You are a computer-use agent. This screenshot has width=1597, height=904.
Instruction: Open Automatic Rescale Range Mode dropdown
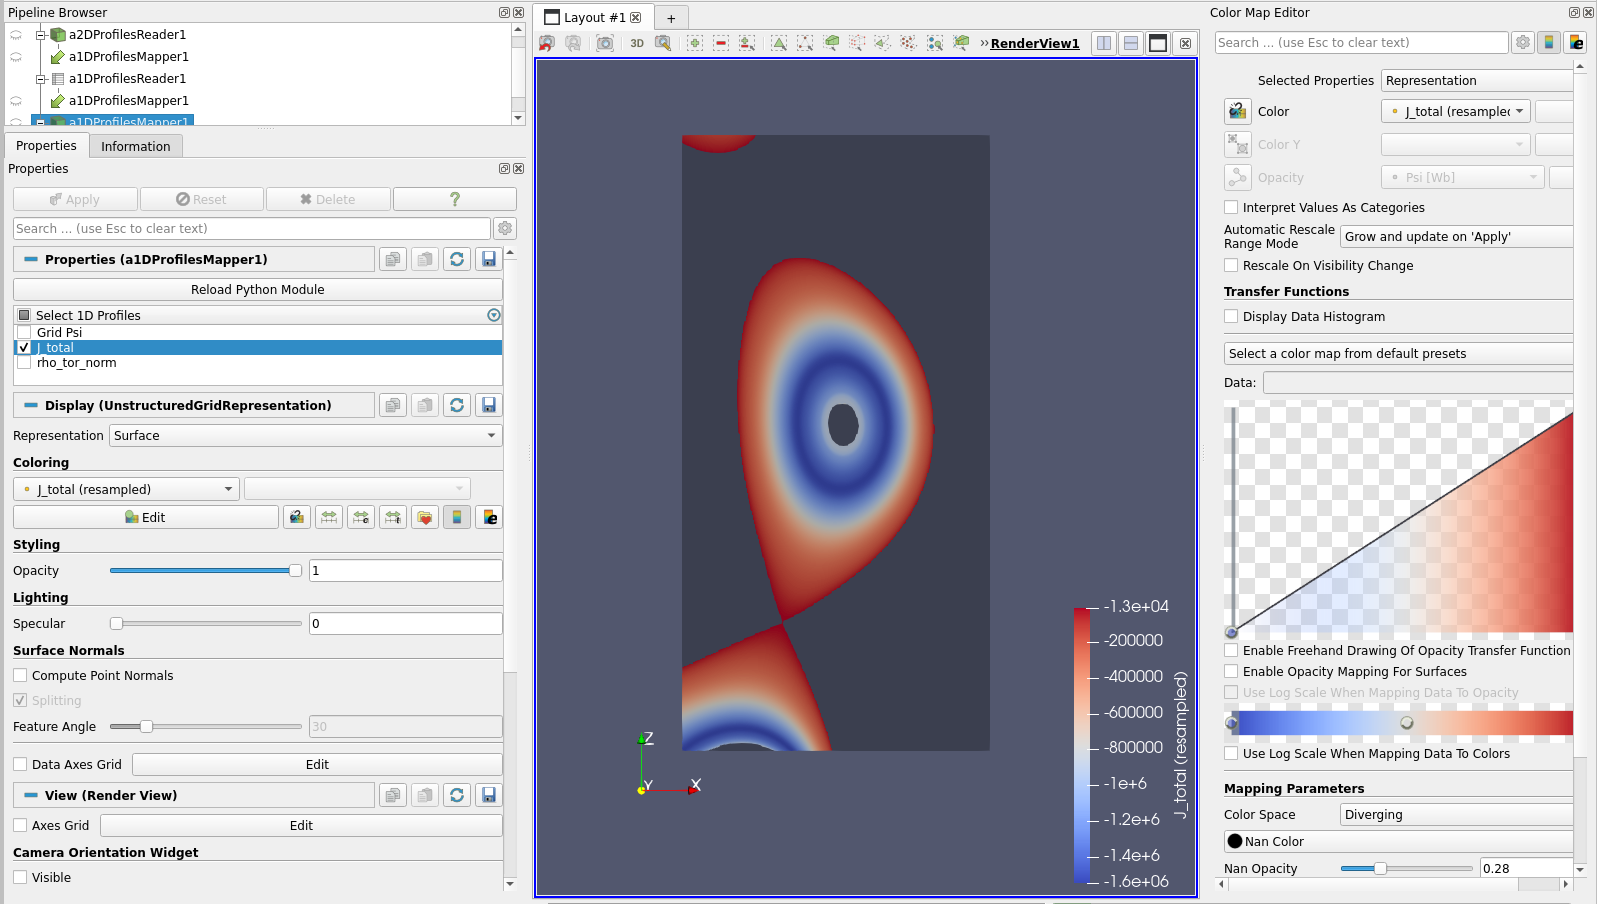(1456, 236)
